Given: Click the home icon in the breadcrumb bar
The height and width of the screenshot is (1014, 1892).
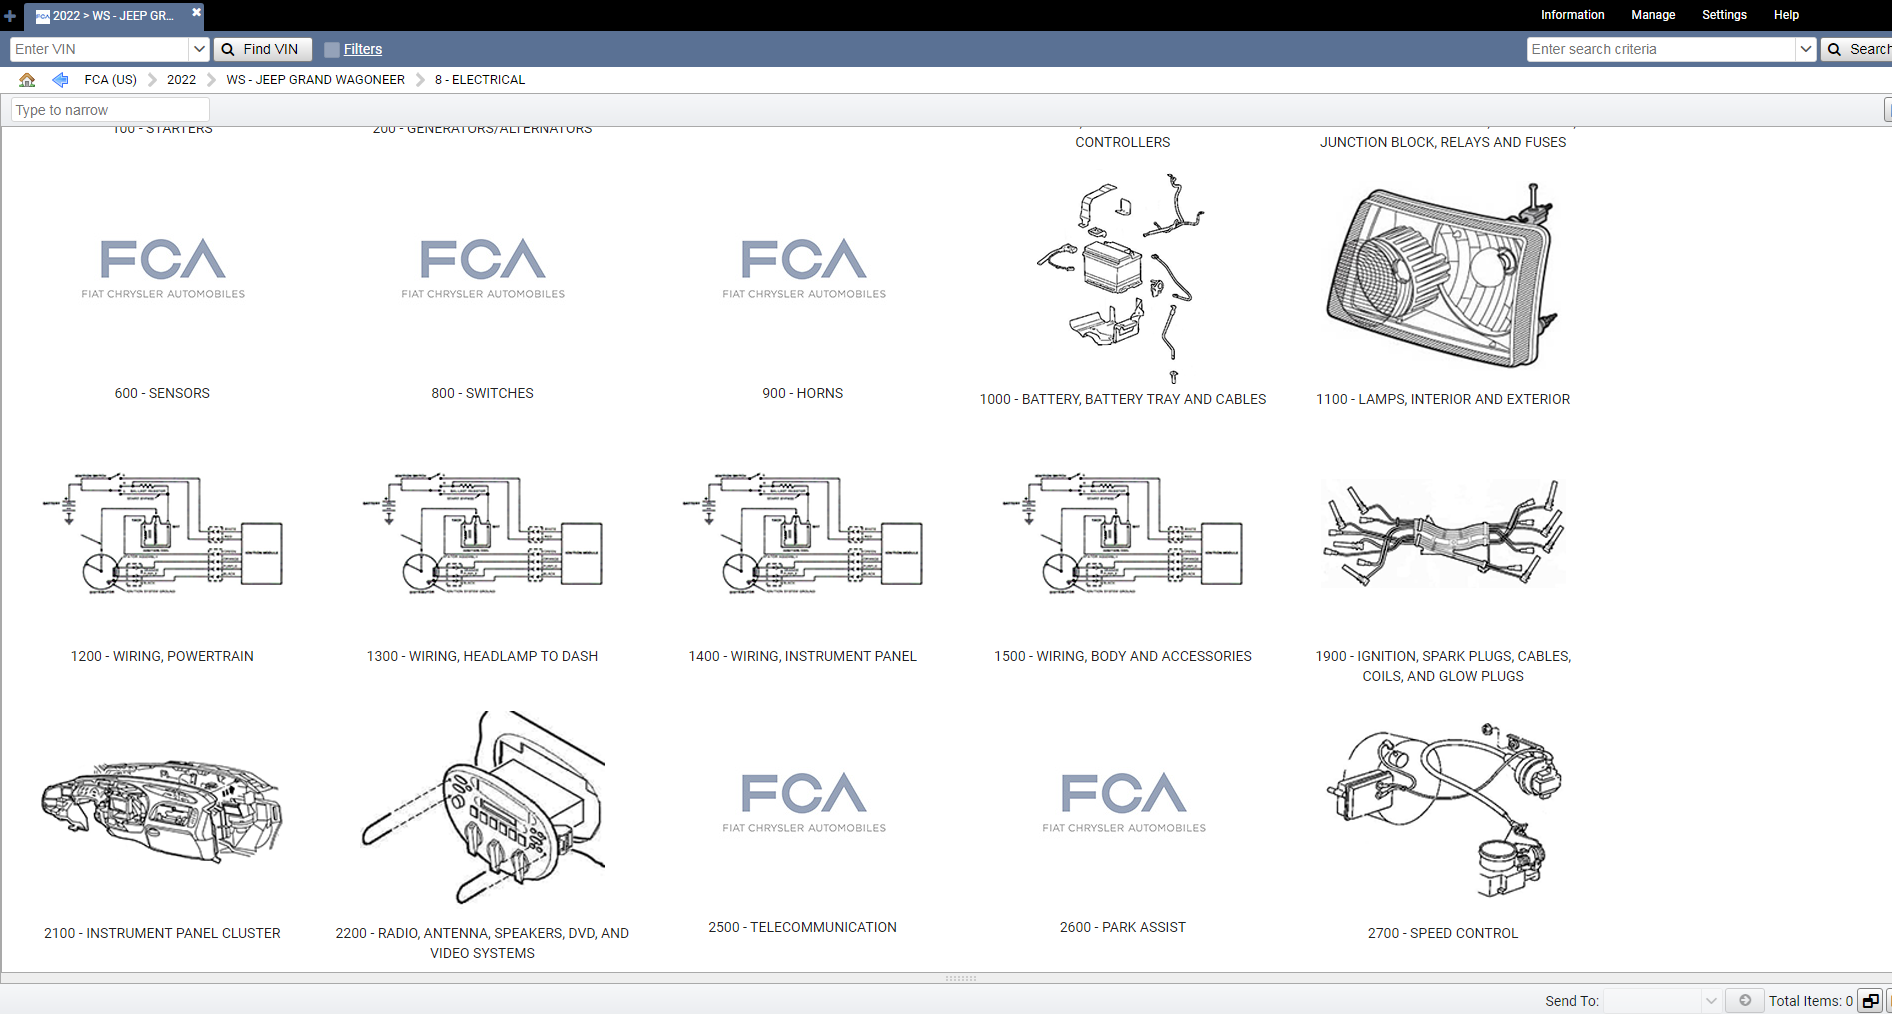Looking at the screenshot, I should pyautogui.click(x=27, y=80).
